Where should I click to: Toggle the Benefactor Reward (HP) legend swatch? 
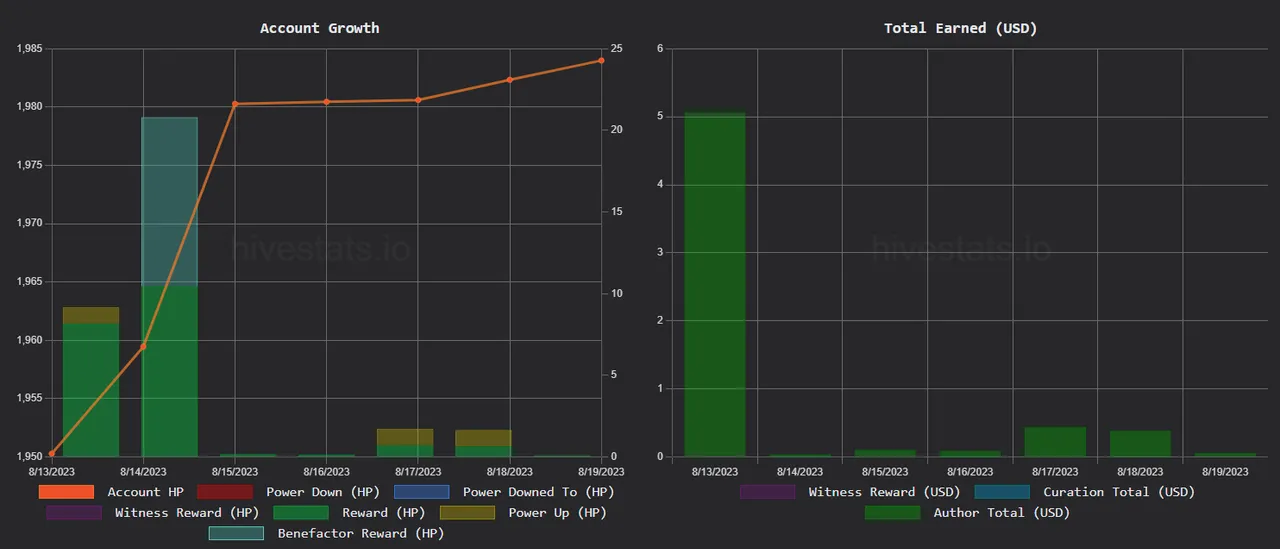[236, 534]
